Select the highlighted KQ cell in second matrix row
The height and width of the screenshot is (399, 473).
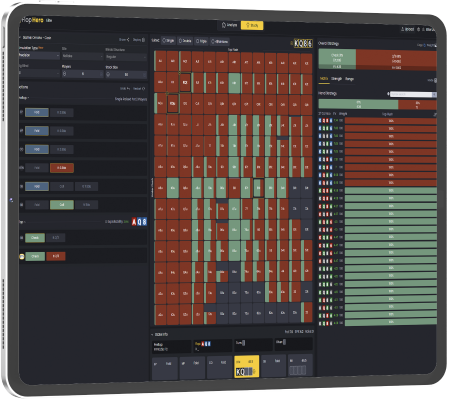pyautogui.click(x=185, y=82)
